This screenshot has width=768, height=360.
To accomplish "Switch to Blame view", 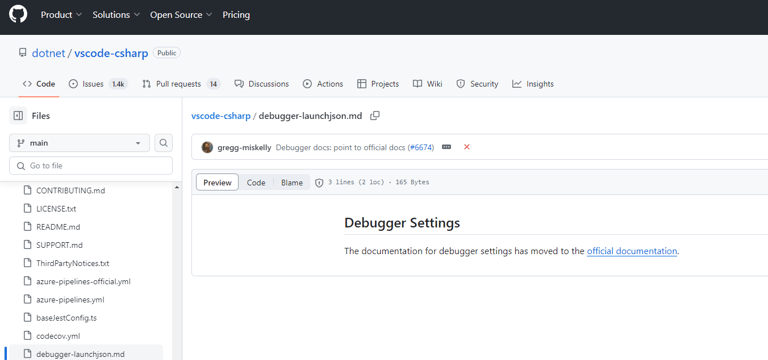I will click(x=292, y=183).
